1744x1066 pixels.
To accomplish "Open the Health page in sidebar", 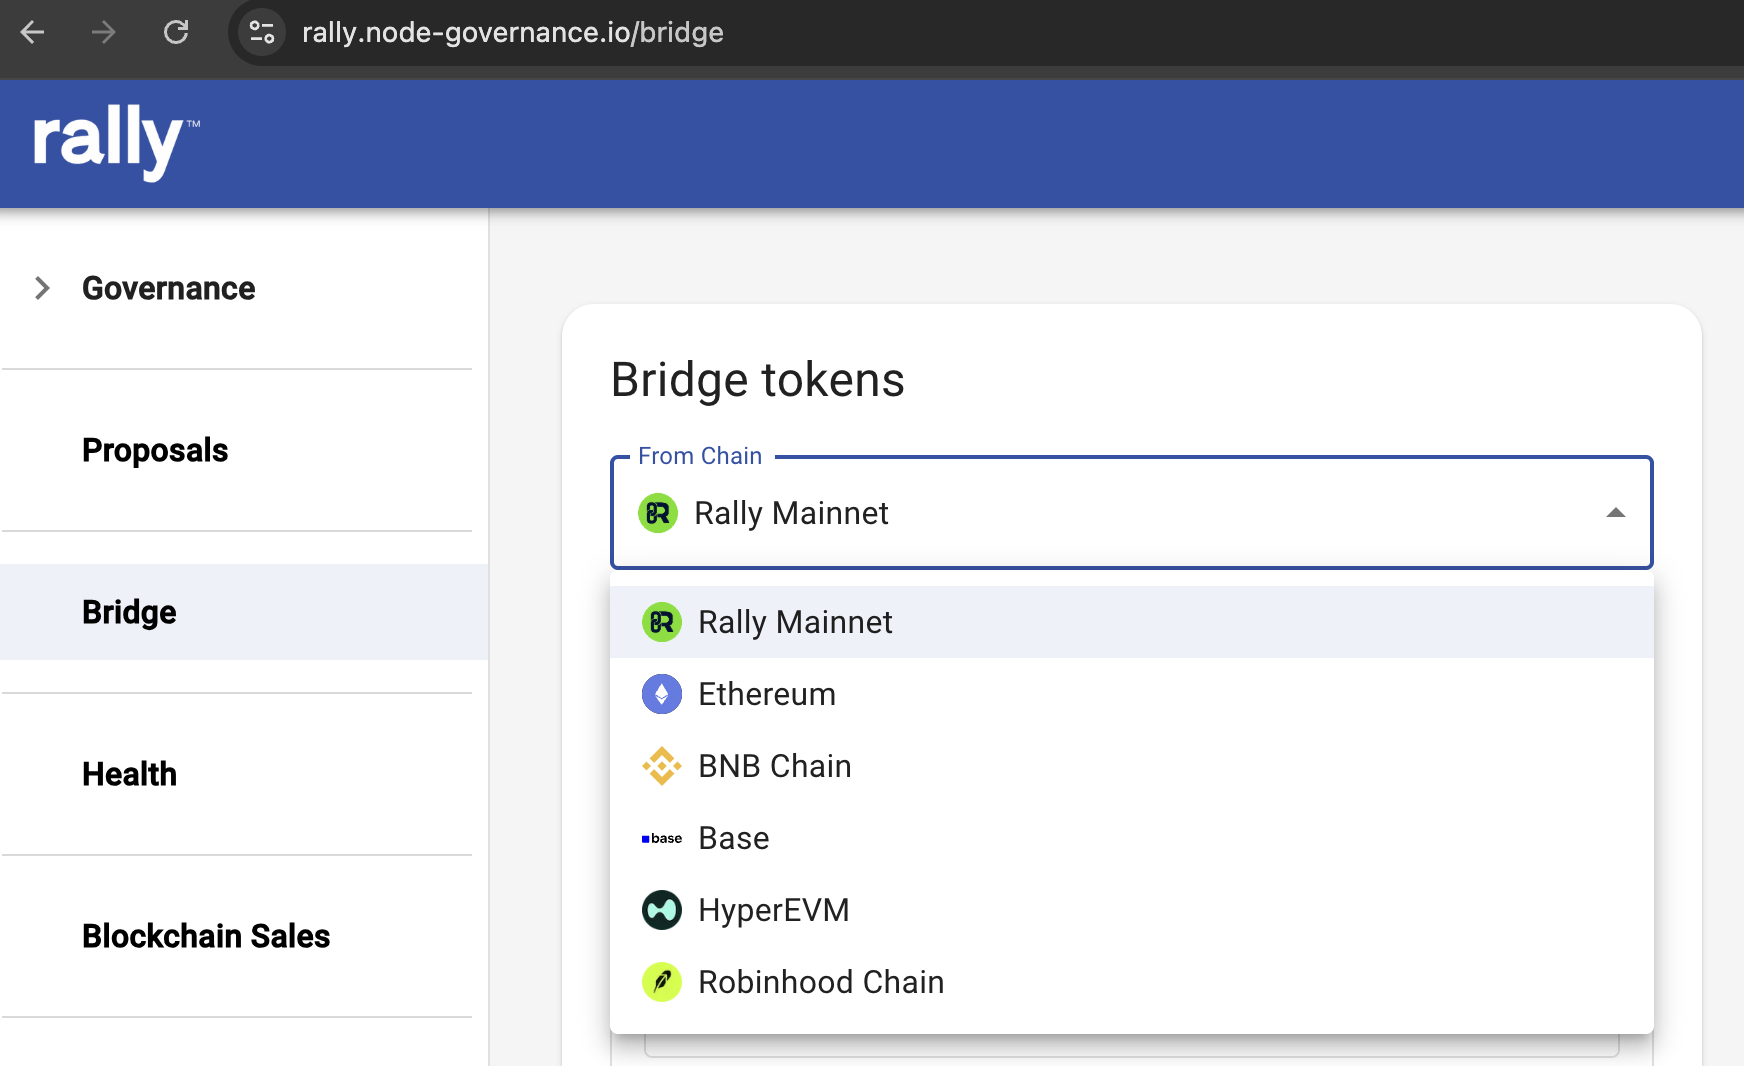I will click(129, 774).
